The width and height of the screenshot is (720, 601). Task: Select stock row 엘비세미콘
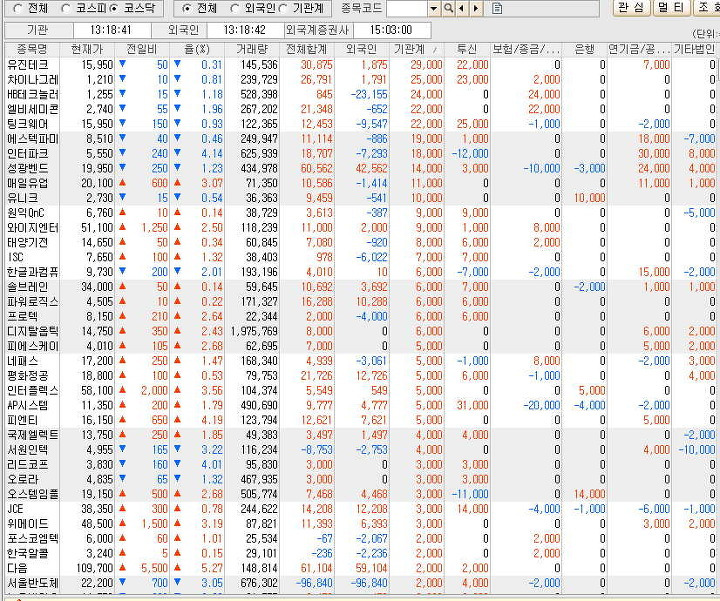360,109
